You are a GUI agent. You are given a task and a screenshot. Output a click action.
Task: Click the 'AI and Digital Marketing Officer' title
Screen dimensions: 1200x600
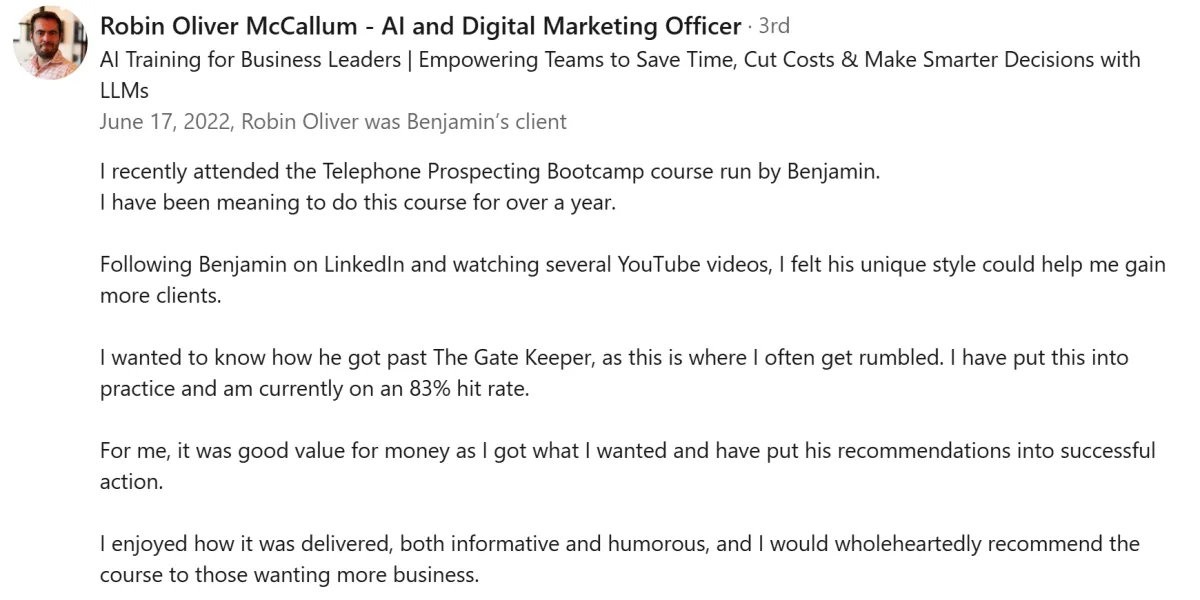click(562, 26)
